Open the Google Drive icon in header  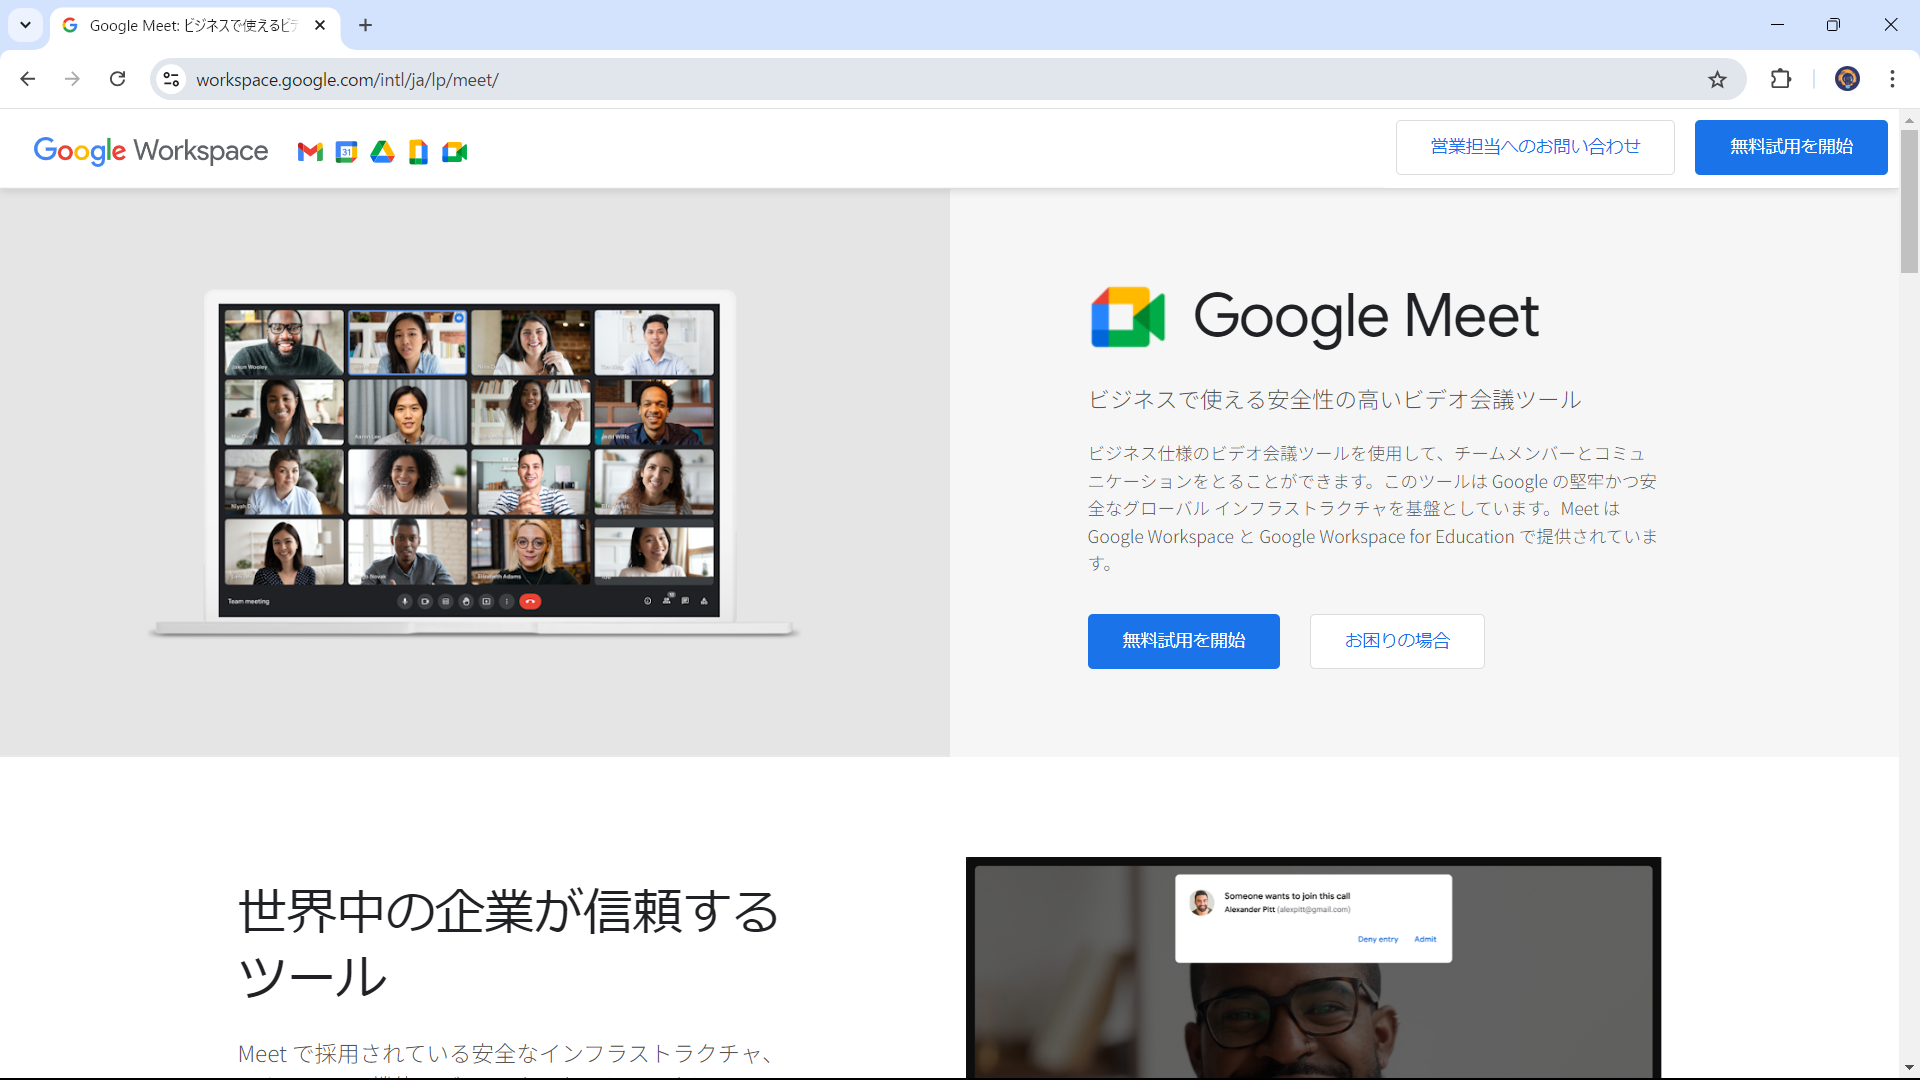tap(382, 152)
